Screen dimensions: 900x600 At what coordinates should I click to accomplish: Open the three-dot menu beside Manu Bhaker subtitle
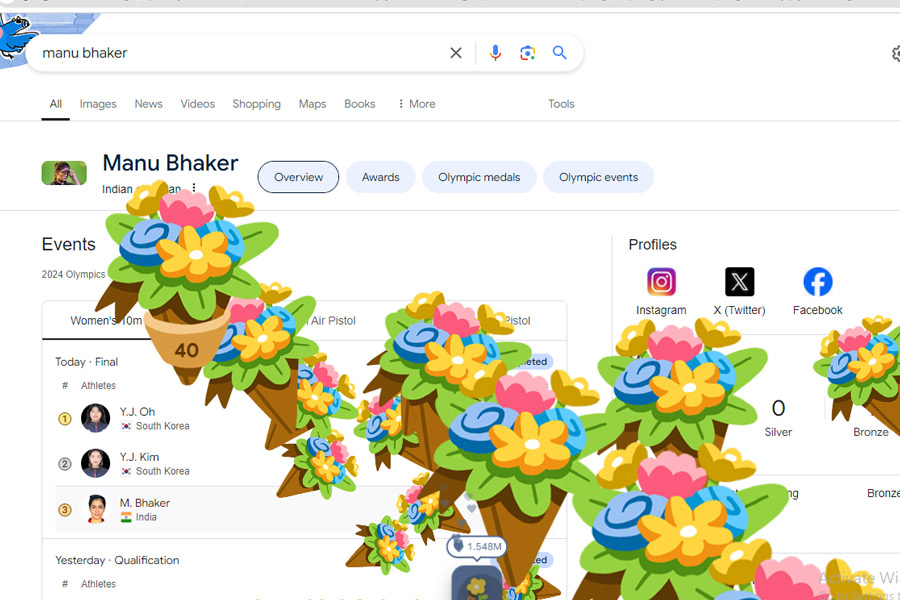pos(194,188)
